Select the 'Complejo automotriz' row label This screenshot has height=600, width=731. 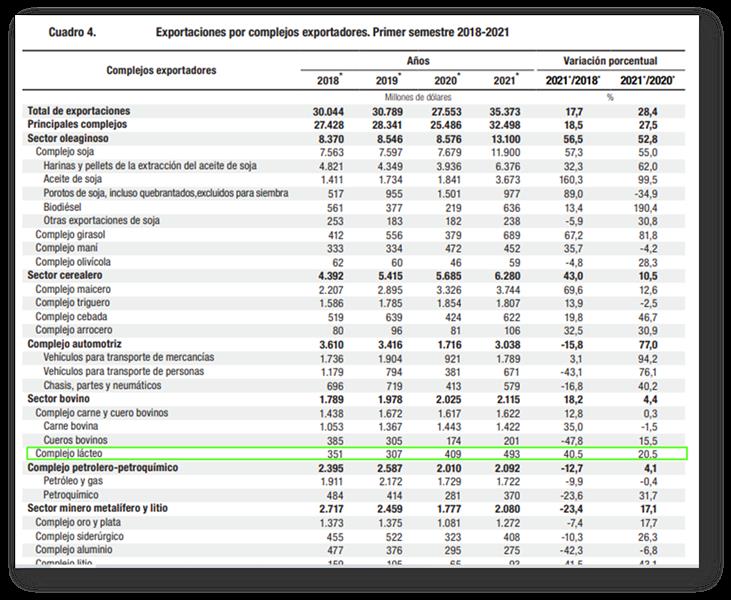(78, 344)
